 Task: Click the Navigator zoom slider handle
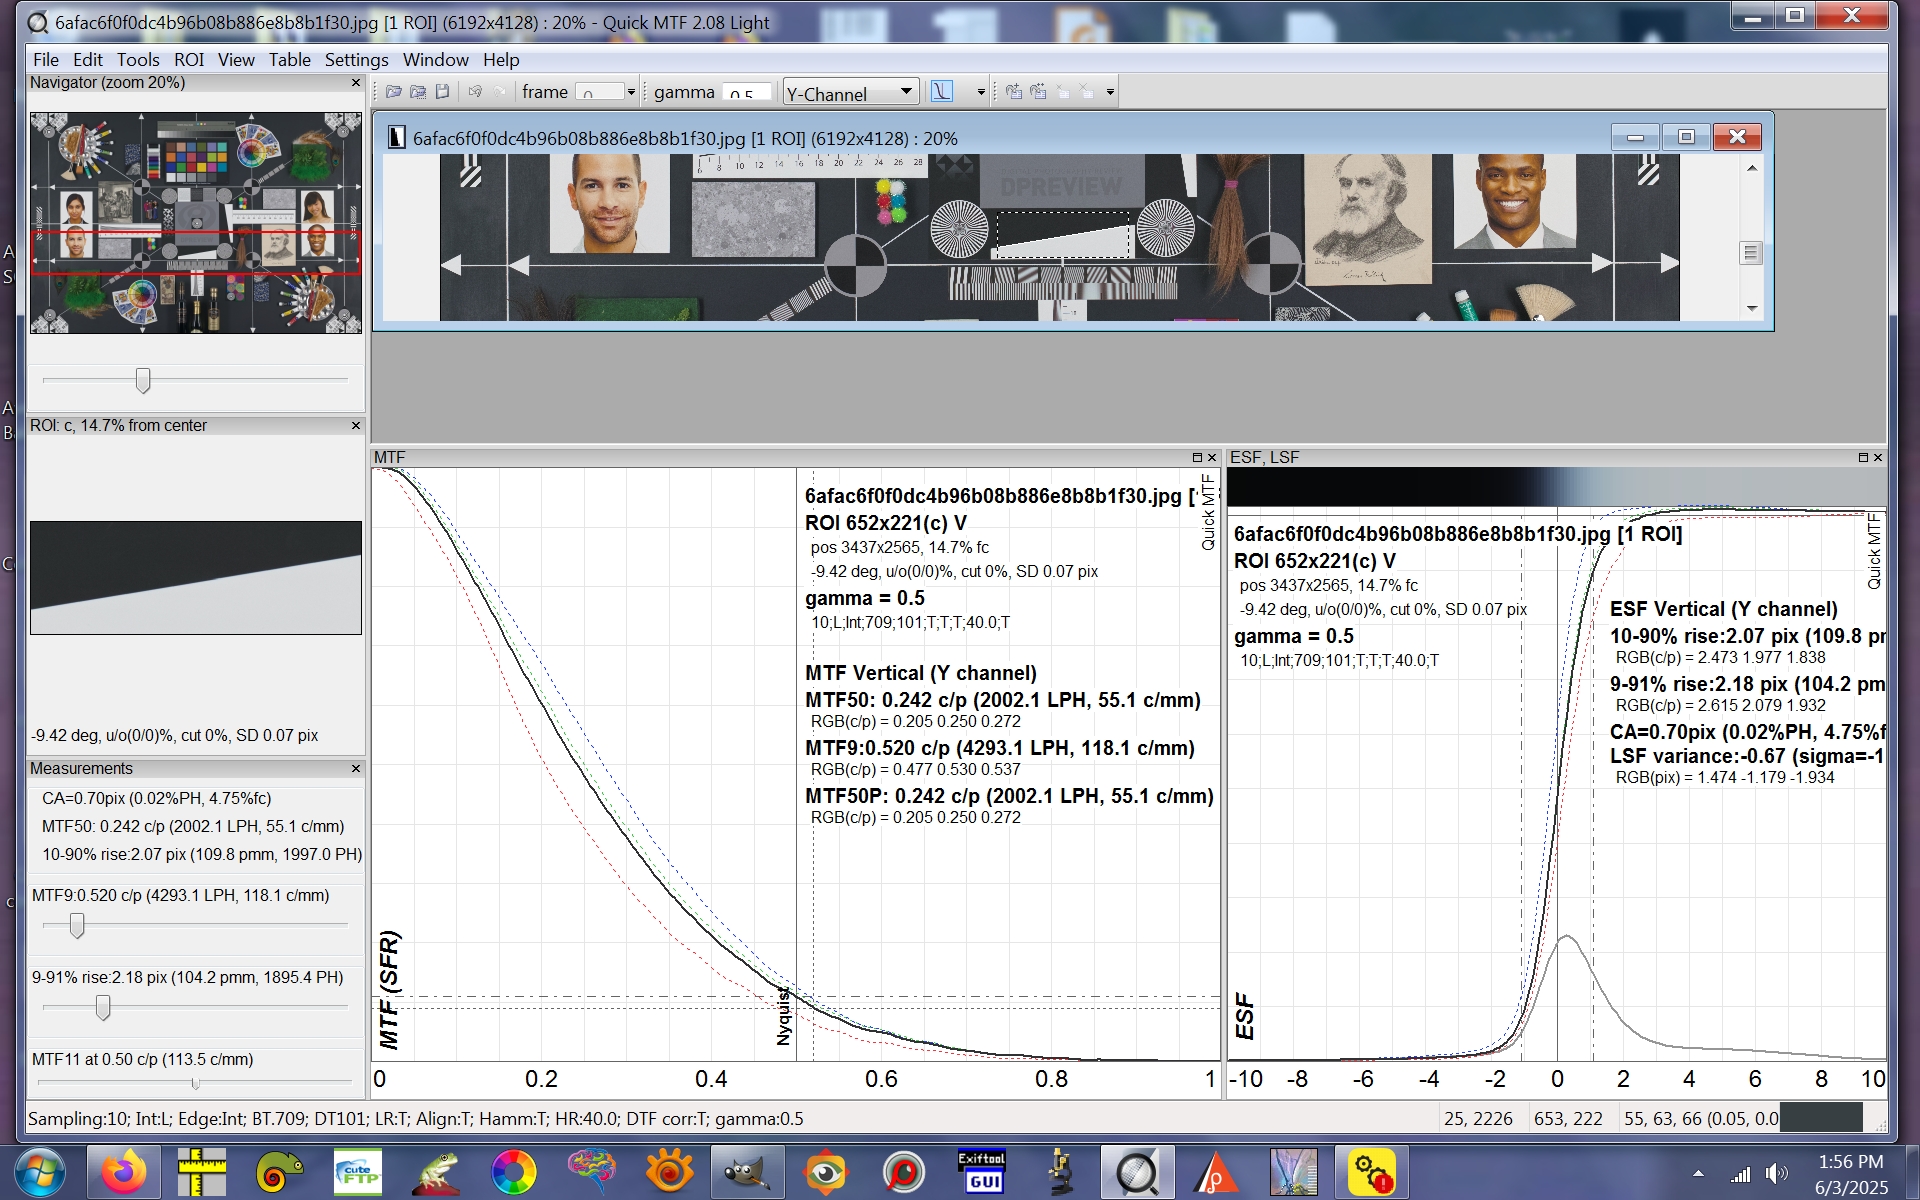click(x=143, y=380)
